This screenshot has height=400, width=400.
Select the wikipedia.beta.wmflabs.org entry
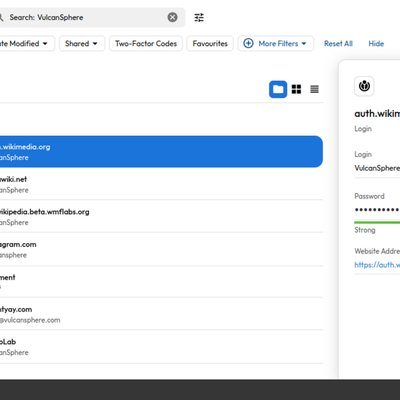tap(161, 217)
